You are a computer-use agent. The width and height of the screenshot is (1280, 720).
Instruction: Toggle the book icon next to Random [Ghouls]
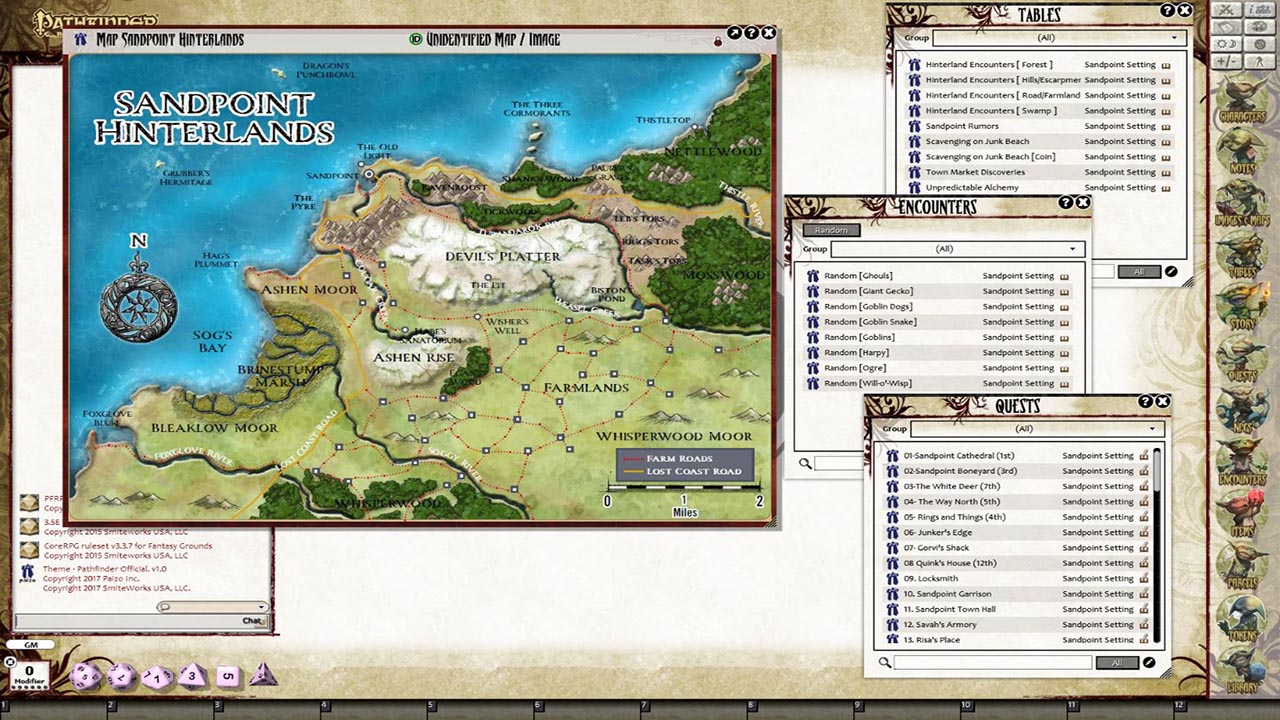pyautogui.click(x=1063, y=275)
